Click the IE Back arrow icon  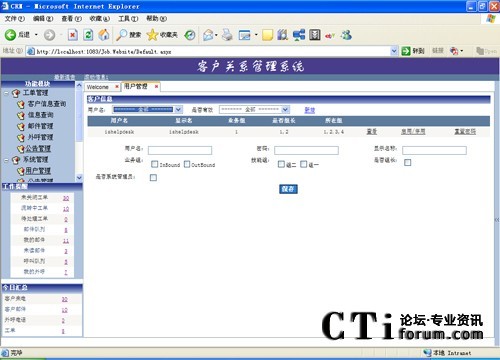pos(10,35)
